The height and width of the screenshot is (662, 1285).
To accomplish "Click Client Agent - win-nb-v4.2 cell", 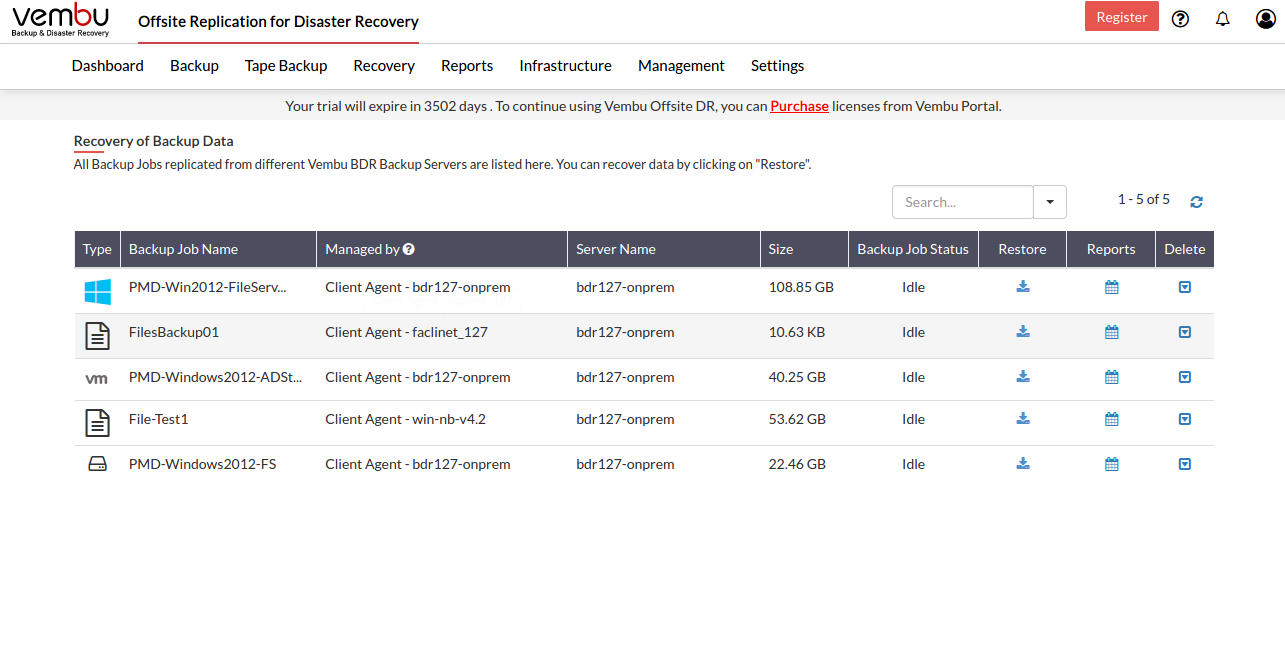I will (405, 419).
